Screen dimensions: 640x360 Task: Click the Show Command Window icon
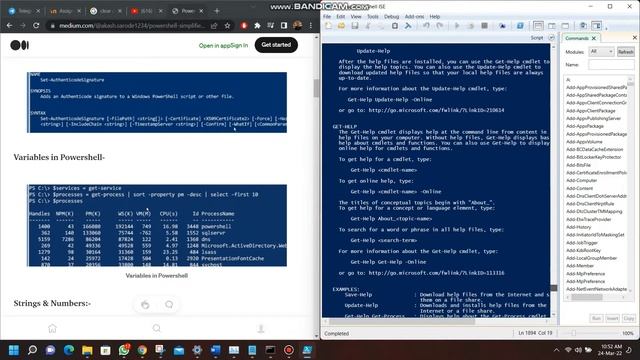pyautogui.click(x=583, y=26)
